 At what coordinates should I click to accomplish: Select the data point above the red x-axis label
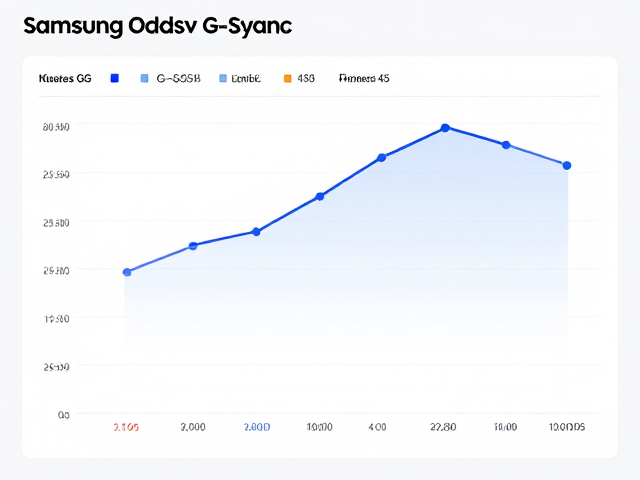click(127, 272)
